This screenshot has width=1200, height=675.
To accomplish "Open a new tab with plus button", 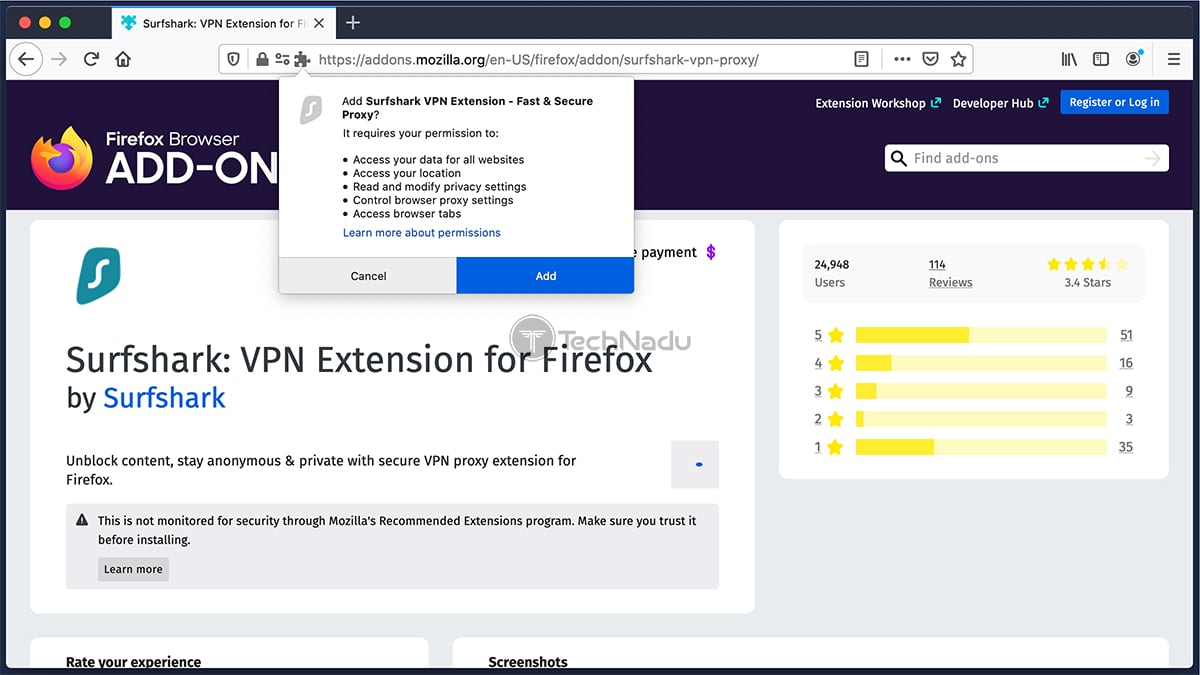I will pyautogui.click(x=353, y=22).
